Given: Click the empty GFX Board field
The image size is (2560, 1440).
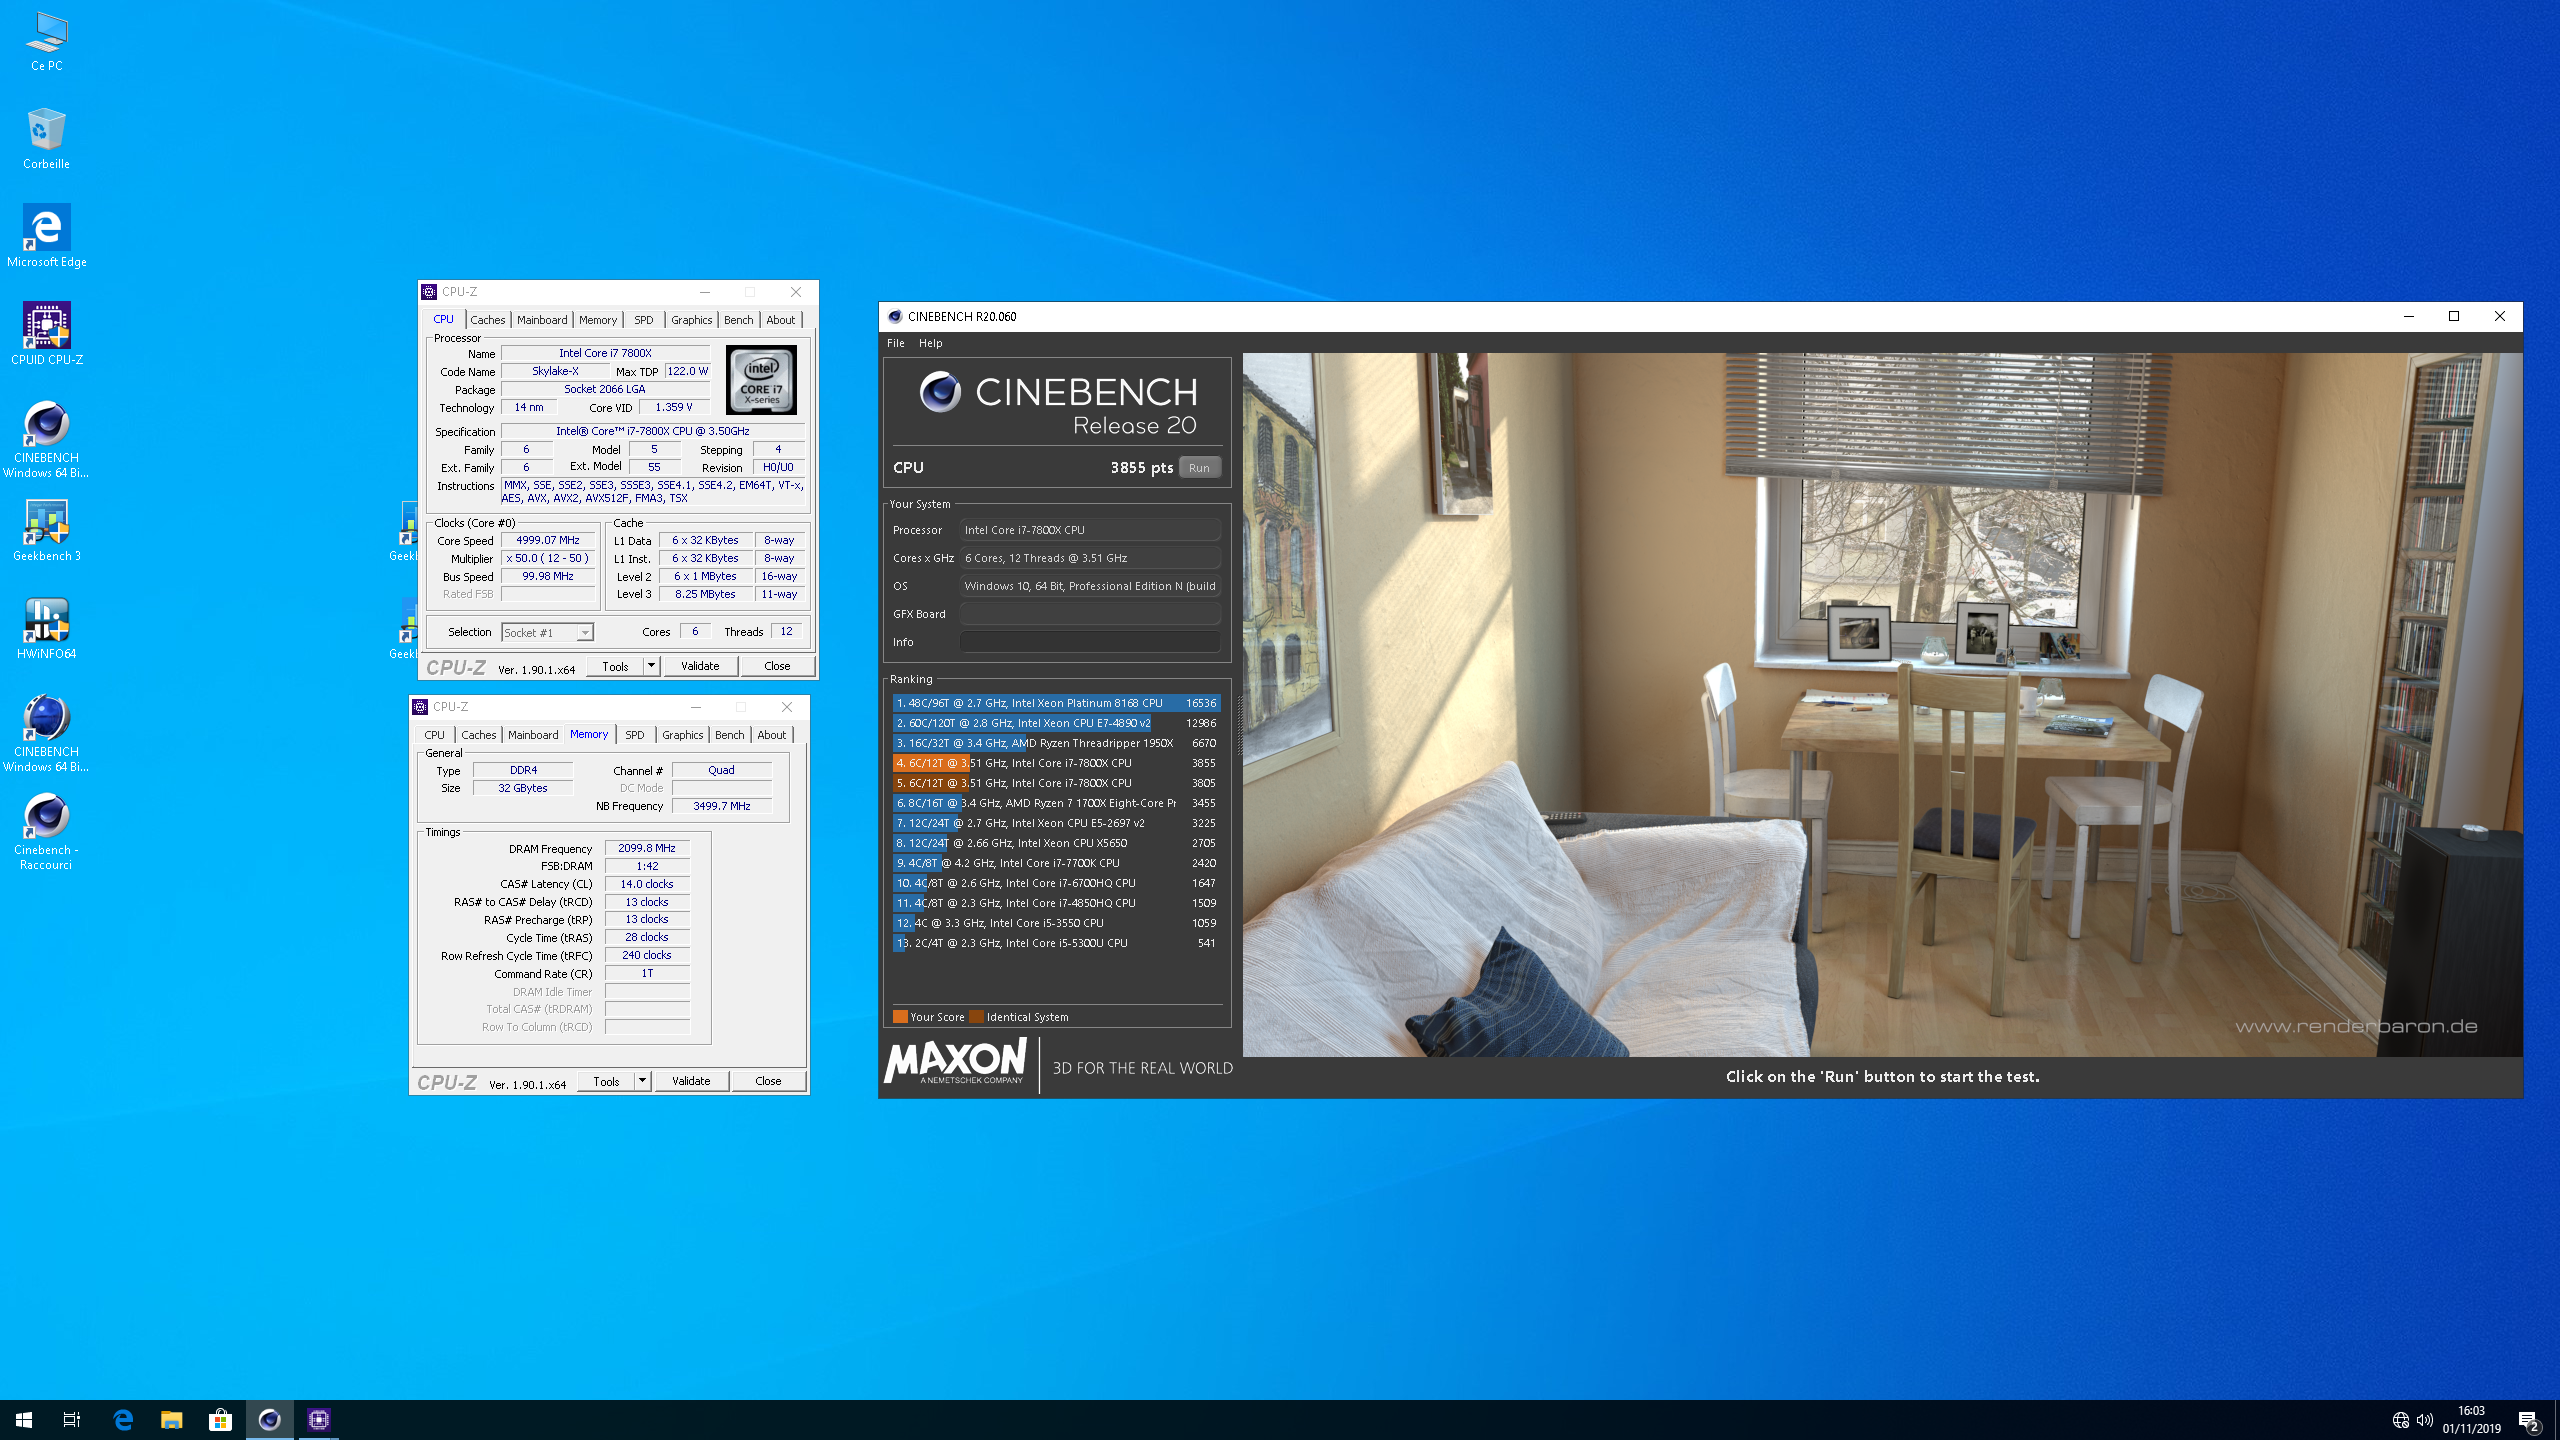Looking at the screenshot, I should 1090,614.
